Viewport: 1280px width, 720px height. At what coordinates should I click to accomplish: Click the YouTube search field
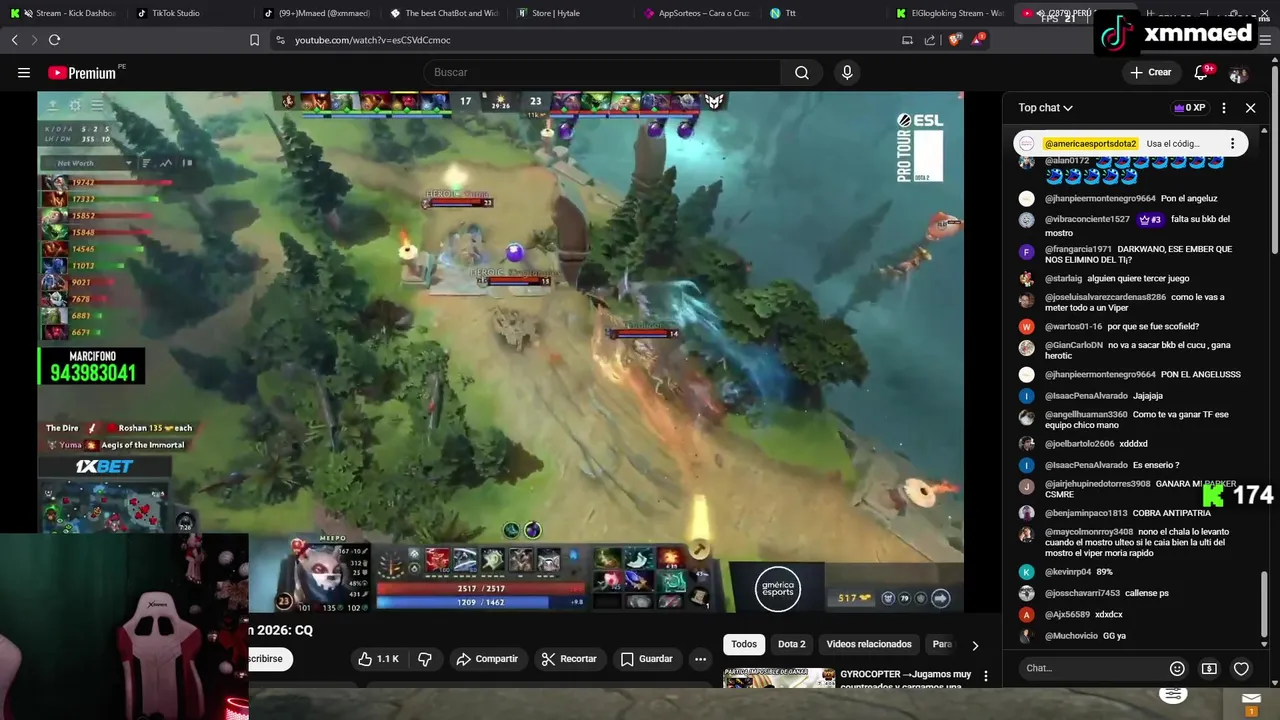pyautogui.click(x=603, y=72)
